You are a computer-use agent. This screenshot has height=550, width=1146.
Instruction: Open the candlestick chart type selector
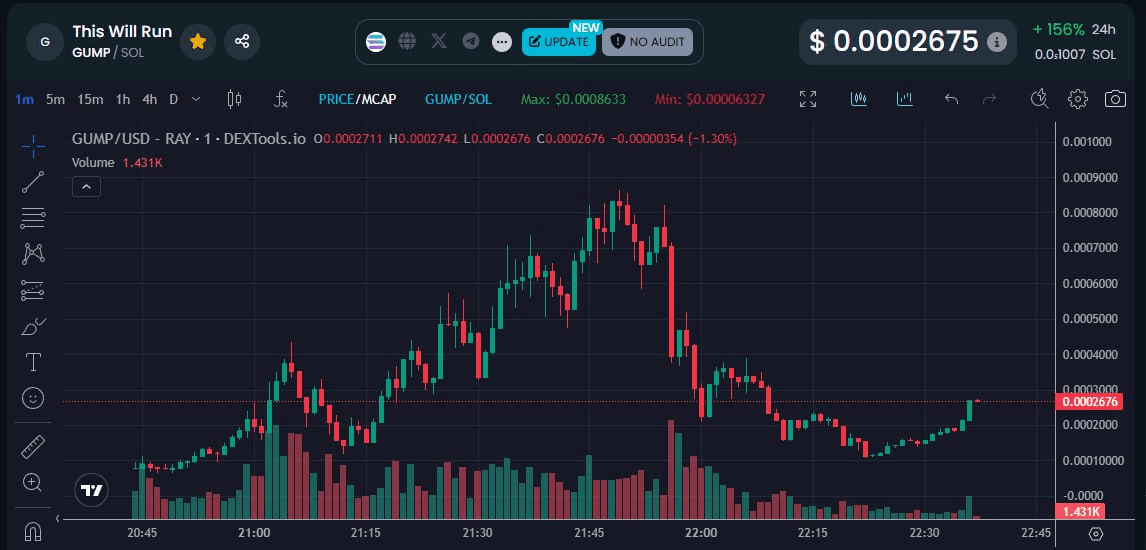(234, 99)
